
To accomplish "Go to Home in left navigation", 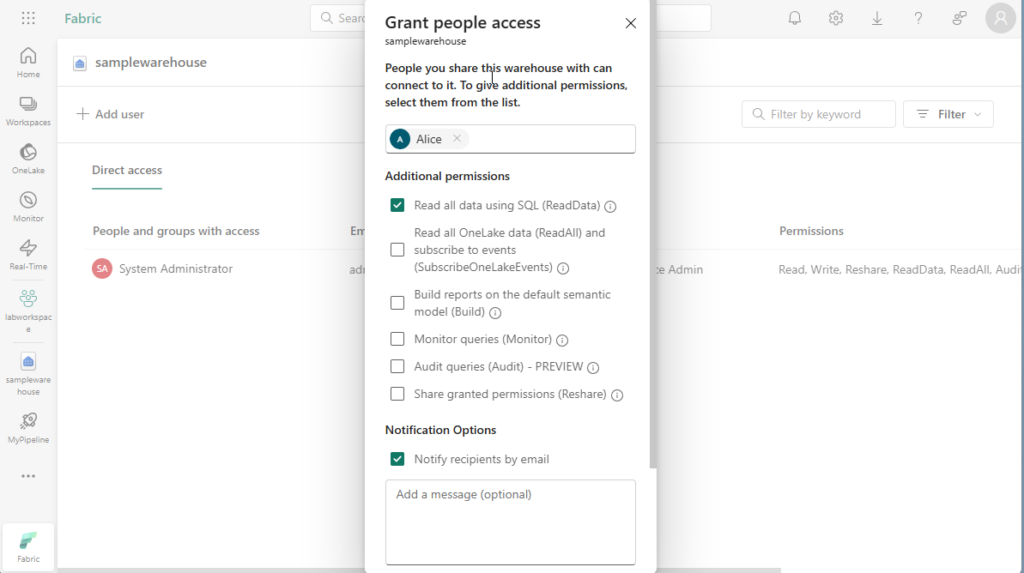I will pyautogui.click(x=28, y=61).
